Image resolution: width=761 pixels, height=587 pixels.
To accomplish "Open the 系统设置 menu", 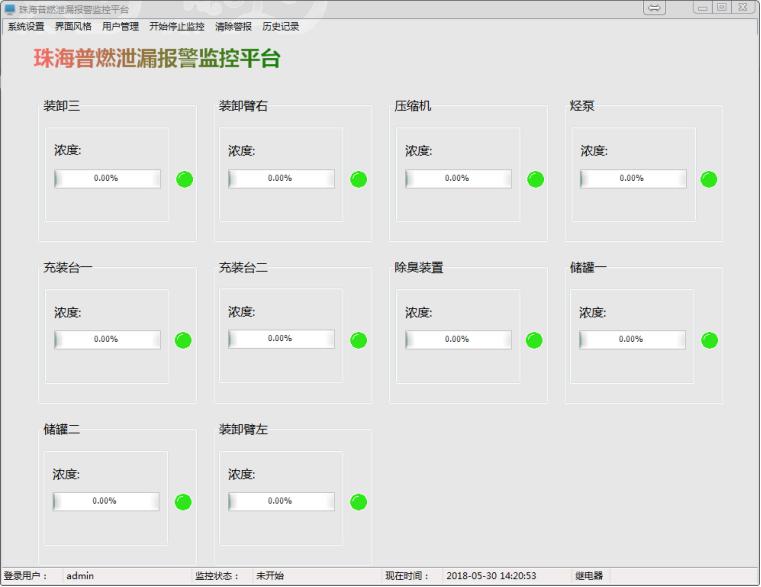I will tap(26, 26).
